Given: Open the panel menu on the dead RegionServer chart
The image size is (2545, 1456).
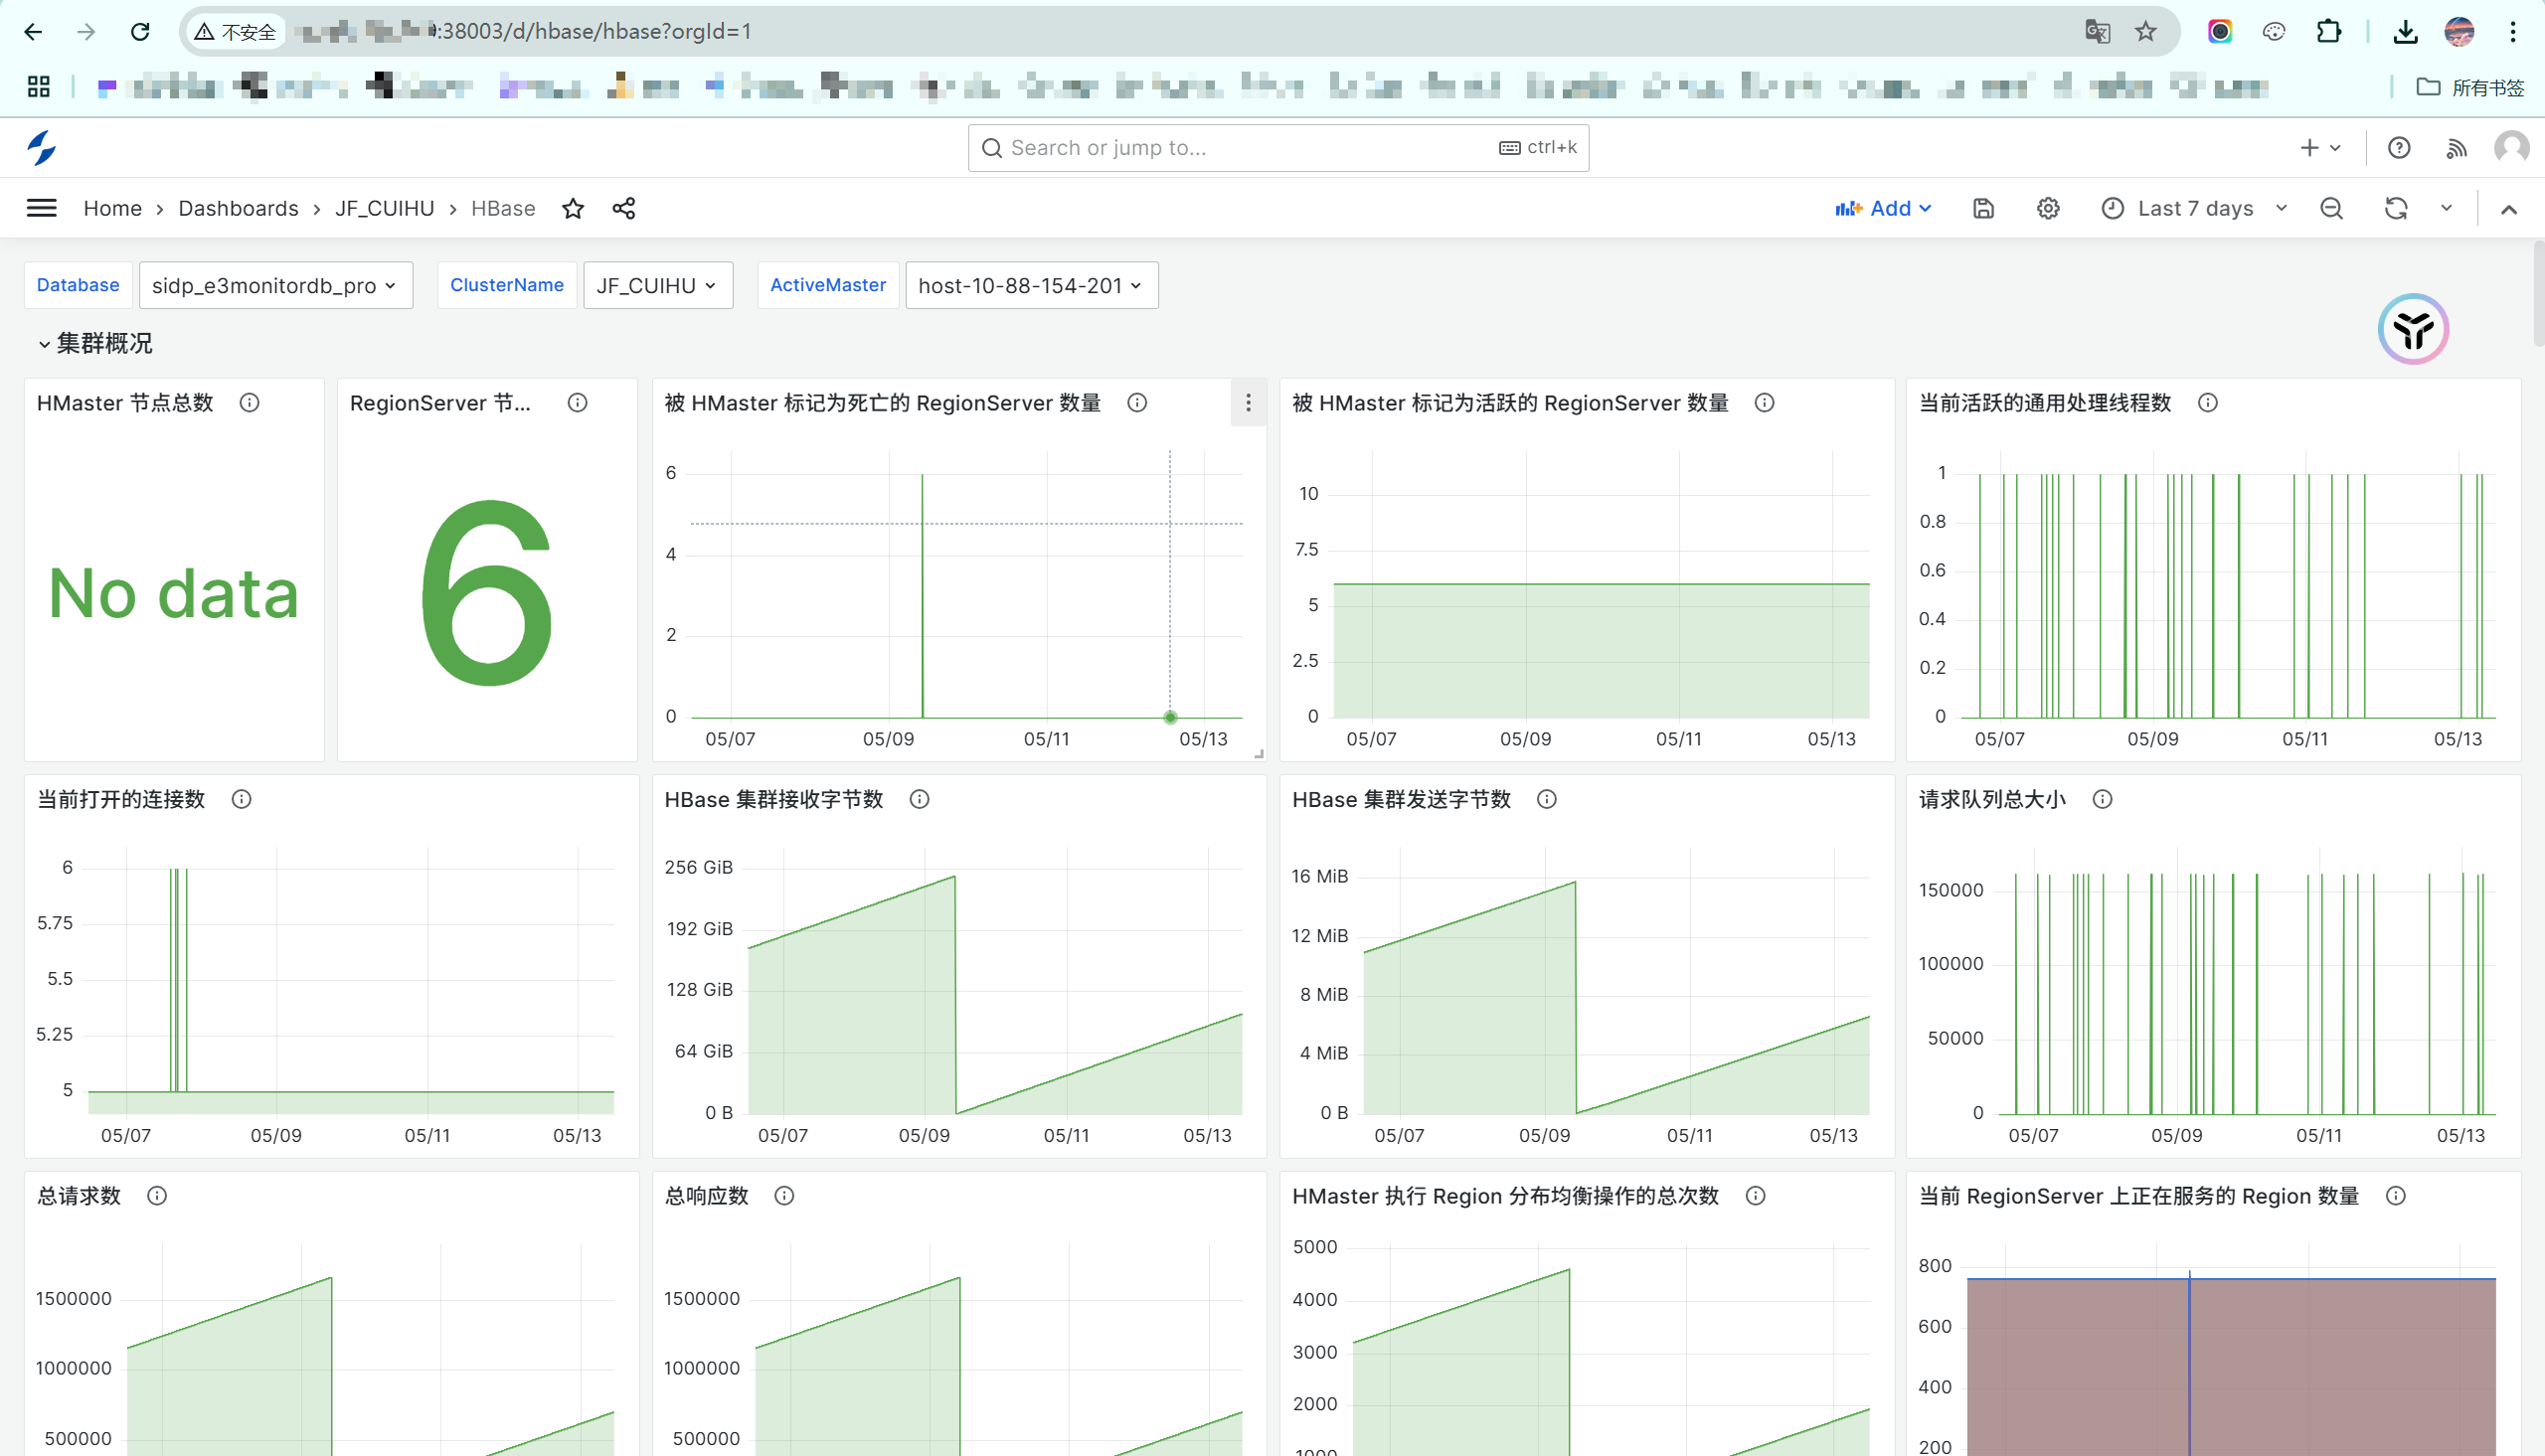Looking at the screenshot, I should tap(1247, 403).
